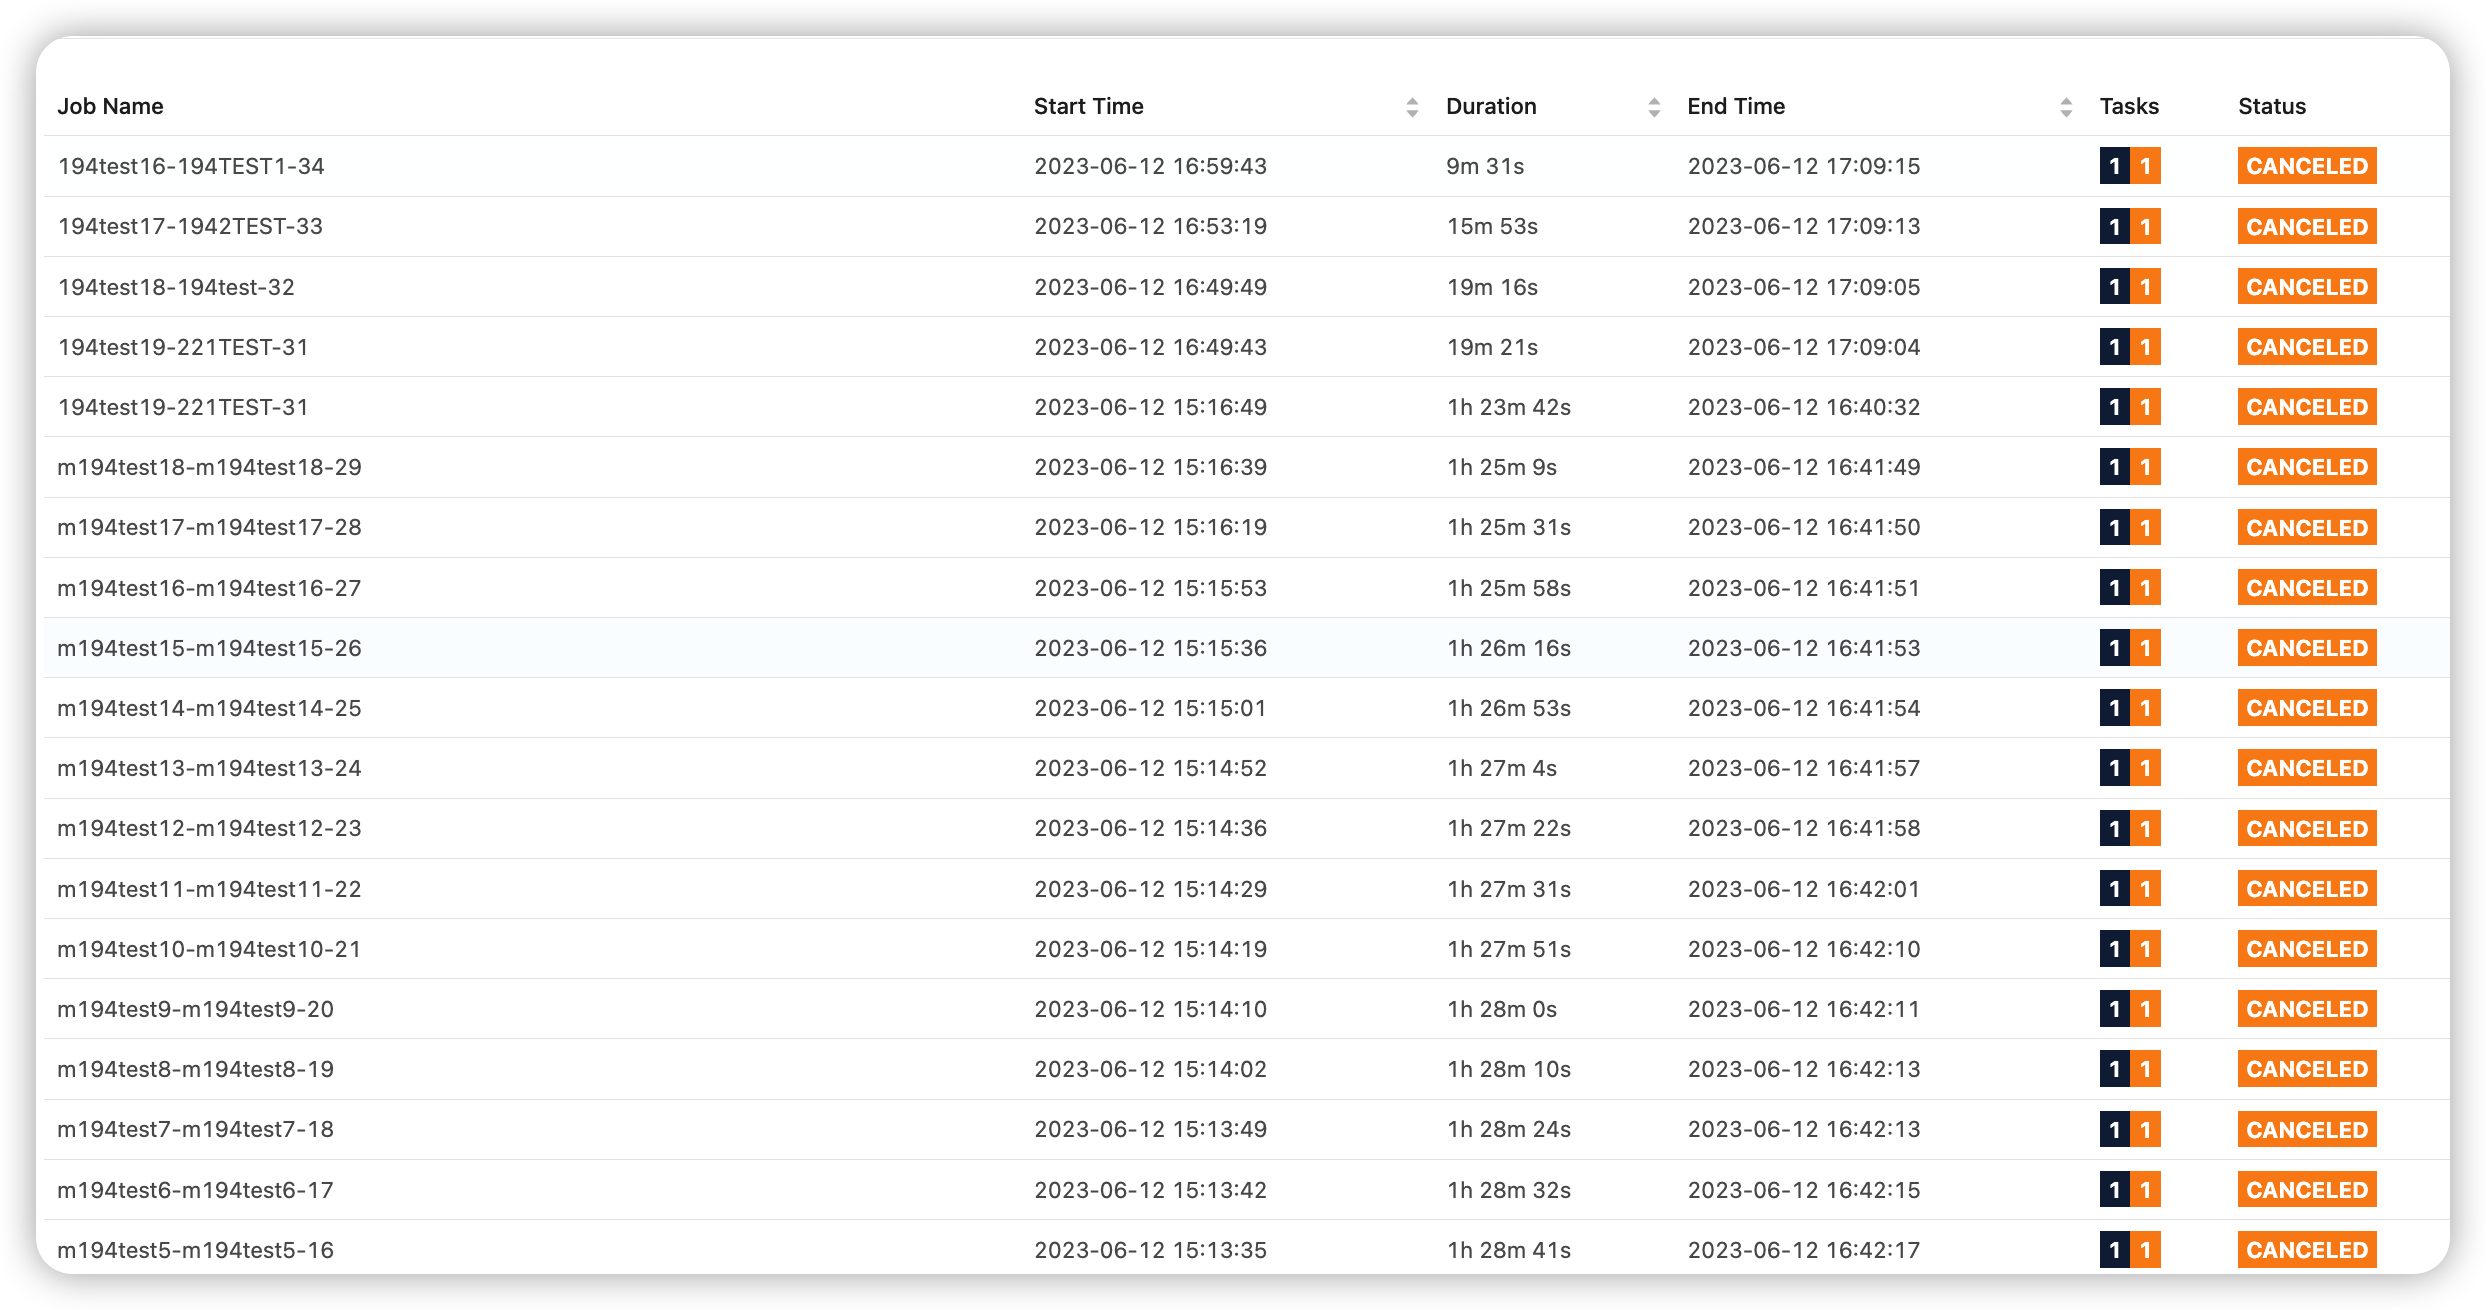Click start time 2023-06-12 15:16:39
The image size is (2486, 1310).
pos(1150,467)
